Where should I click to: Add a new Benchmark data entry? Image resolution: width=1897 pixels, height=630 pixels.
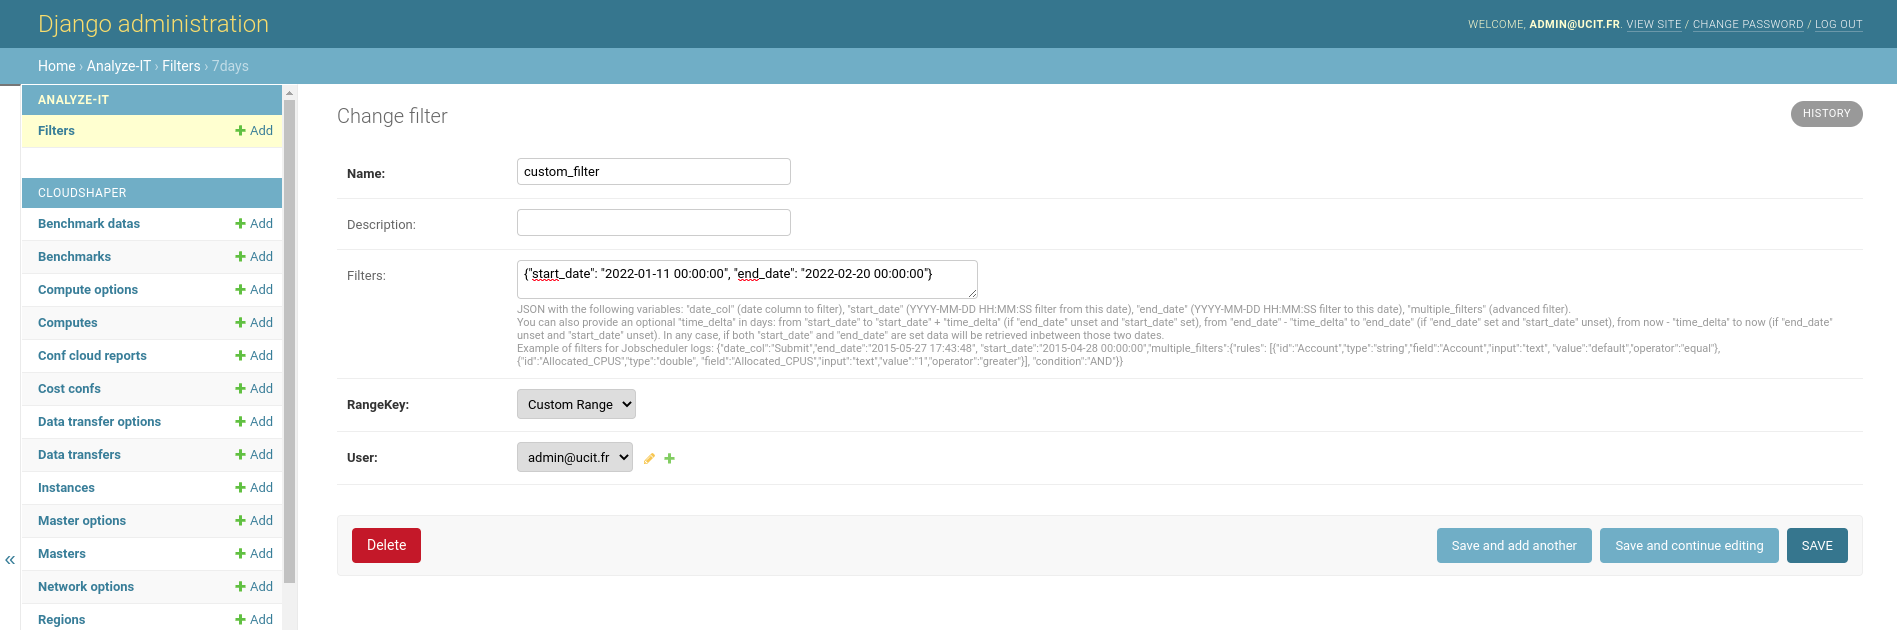pyautogui.click(x=254, y=224)
